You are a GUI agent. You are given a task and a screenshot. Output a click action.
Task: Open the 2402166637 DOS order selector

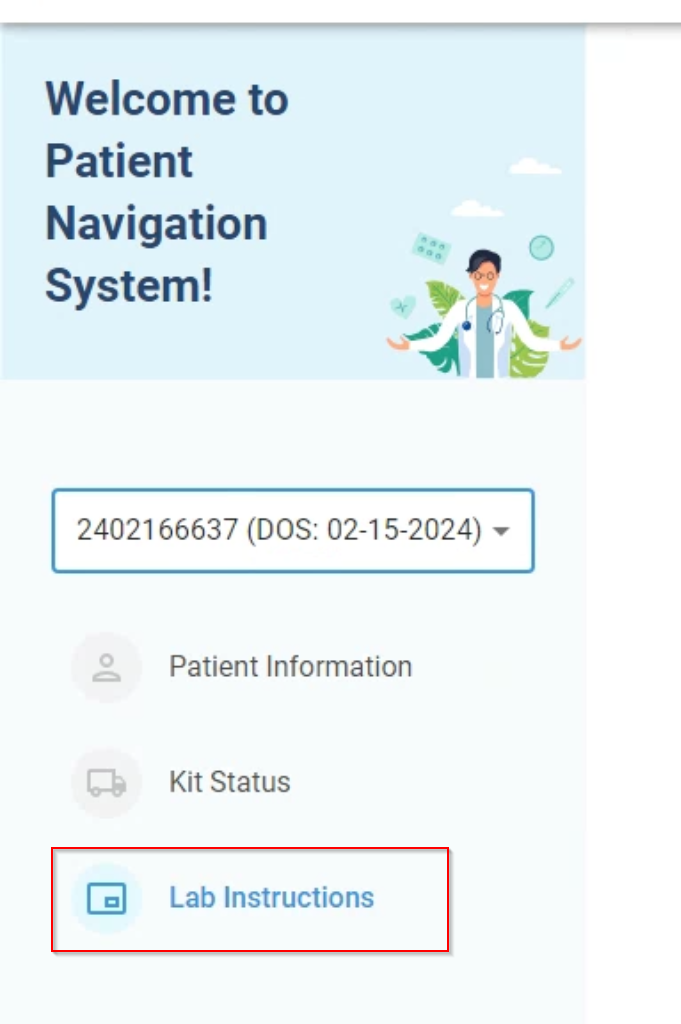(x=293, y=530)
